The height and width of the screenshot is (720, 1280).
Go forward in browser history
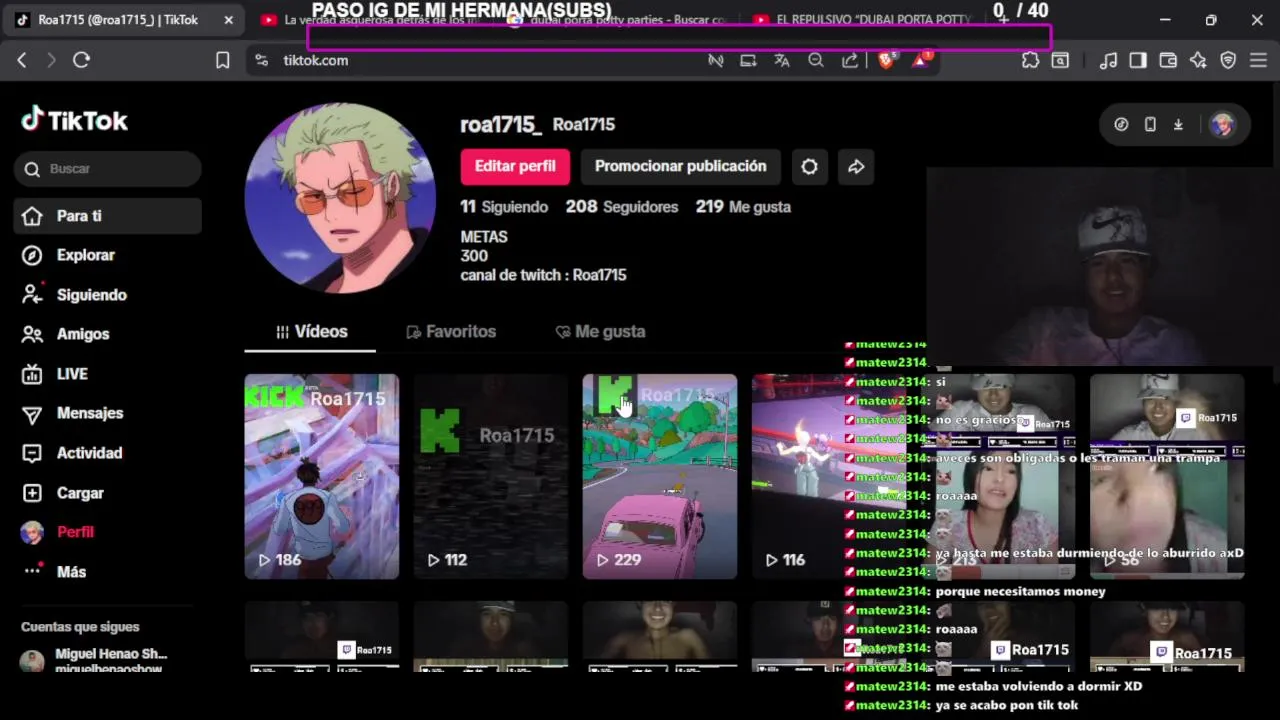pyautogui.click(x=51, y=60)
